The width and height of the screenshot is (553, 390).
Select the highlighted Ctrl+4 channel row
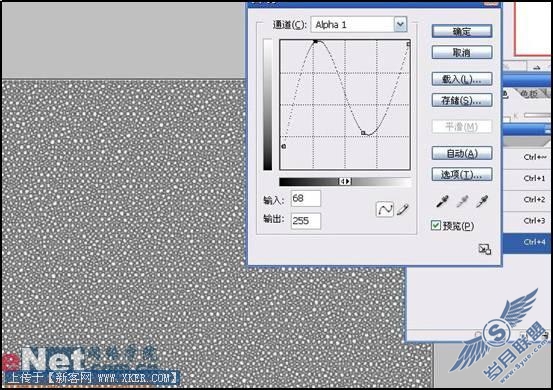[526, 243]
